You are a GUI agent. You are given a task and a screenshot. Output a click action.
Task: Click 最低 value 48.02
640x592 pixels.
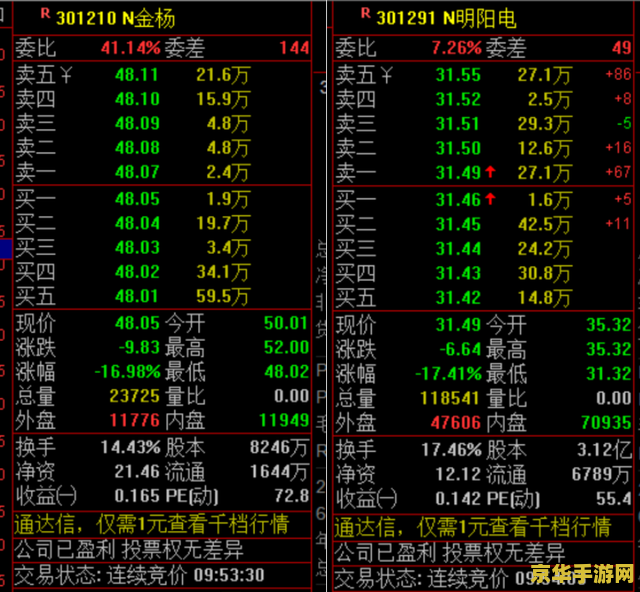[x=286, y=372]
